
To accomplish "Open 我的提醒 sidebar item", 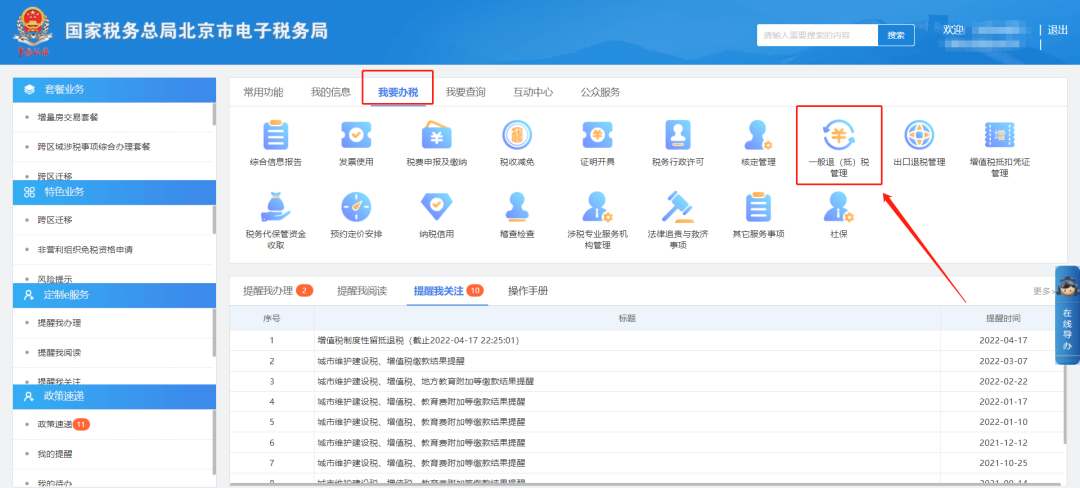I will pos(55,454).
